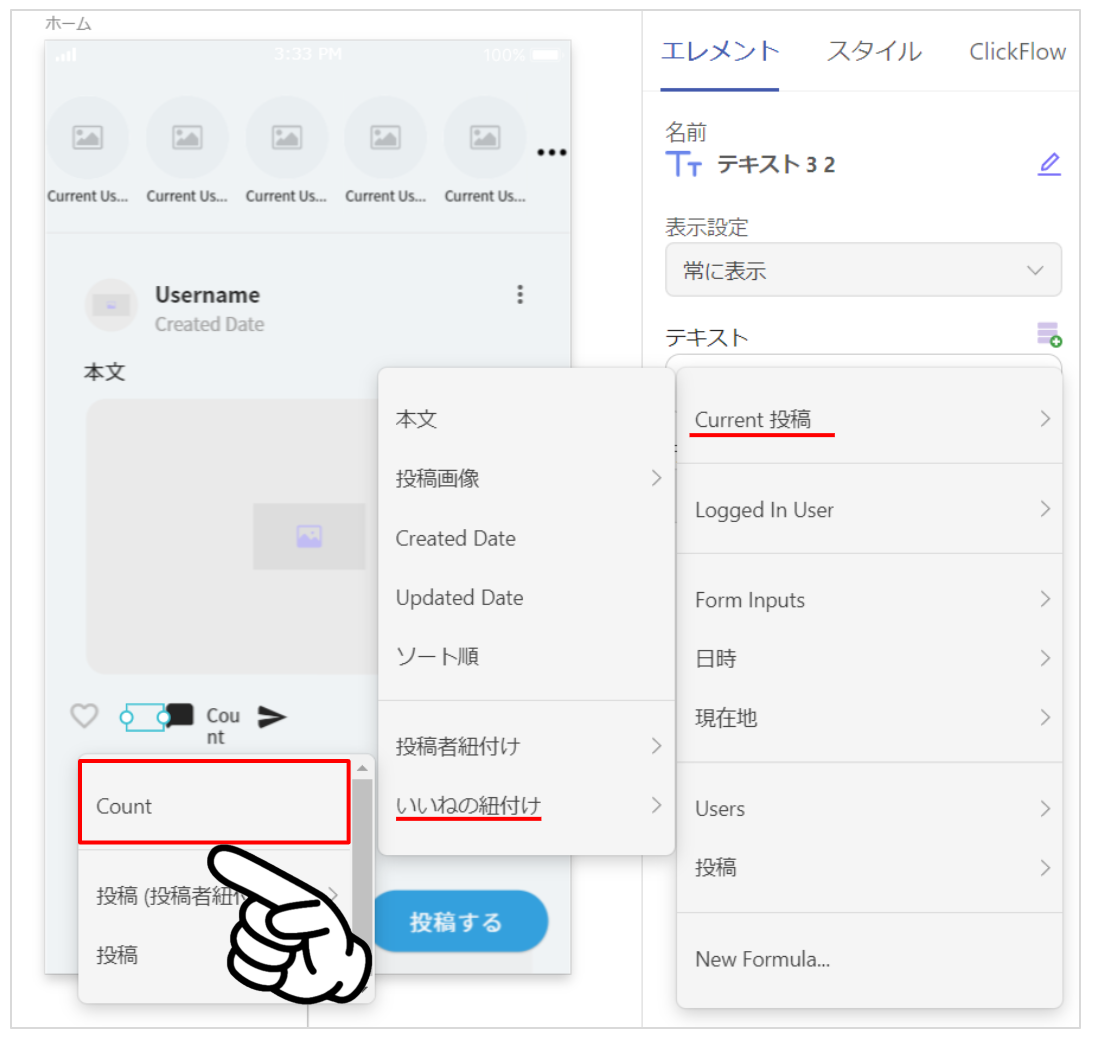Click the テキスト 3 2 element name
Viewport: 1096px width, 1043px height.
pyautogui.click(x=776, y=165)
